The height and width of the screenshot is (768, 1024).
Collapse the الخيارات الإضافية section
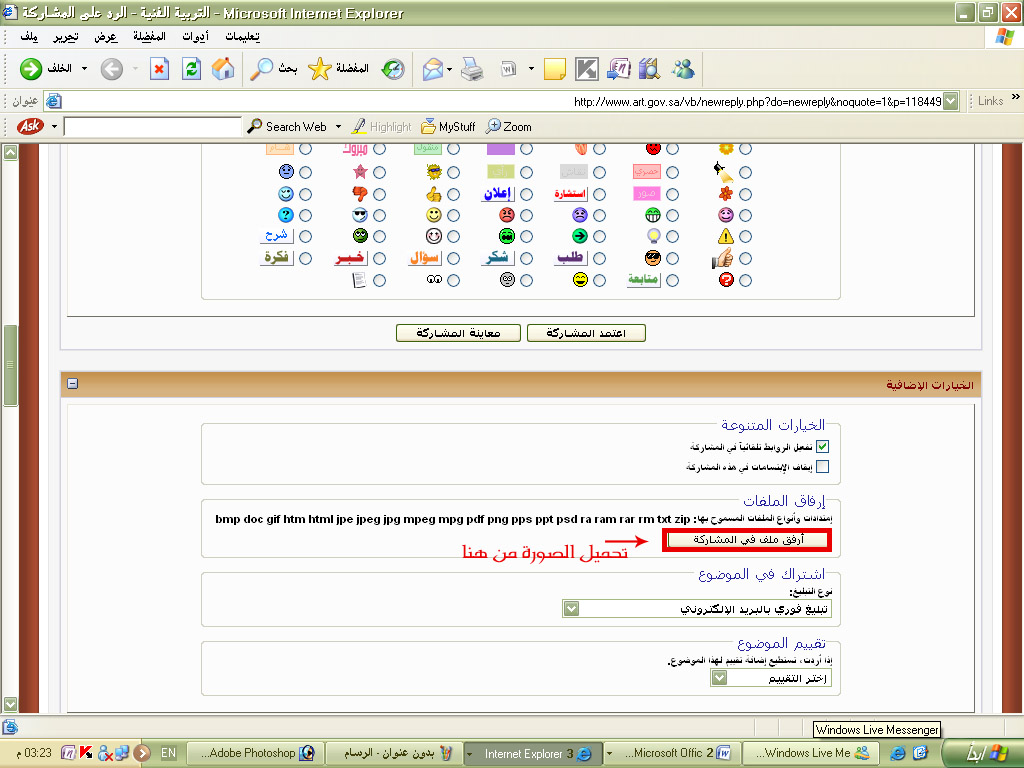pos(73,384)
